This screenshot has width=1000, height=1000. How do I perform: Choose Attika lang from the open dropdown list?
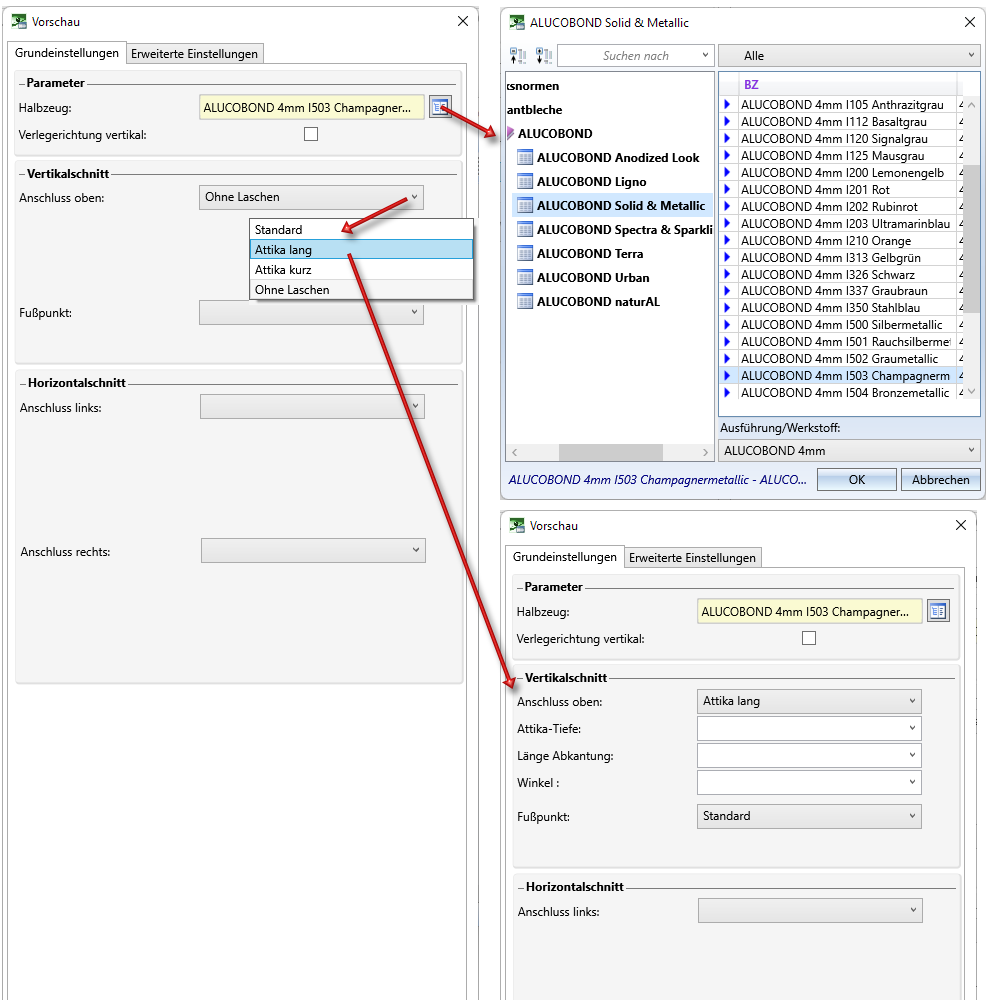click(x=361, y=249)
